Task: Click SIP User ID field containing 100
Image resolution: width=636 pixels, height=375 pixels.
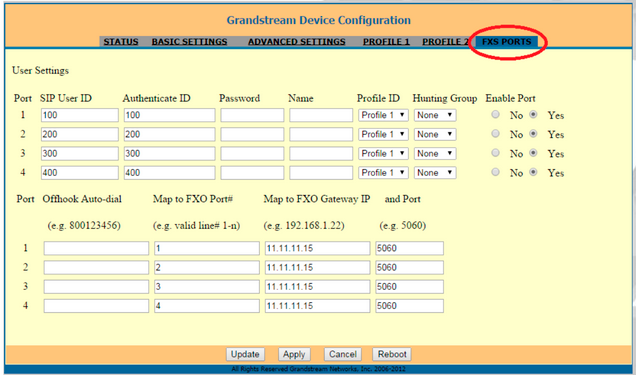Action: click(80, 115)
